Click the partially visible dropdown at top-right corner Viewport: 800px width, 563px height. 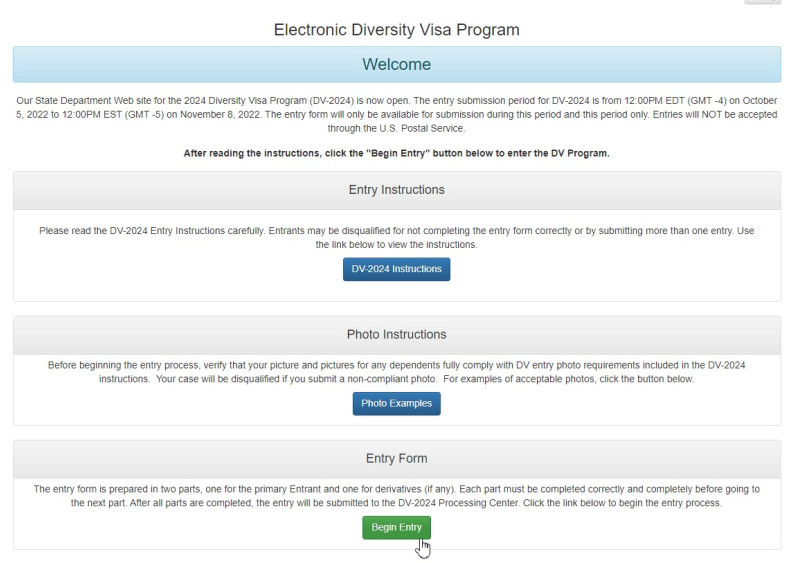click(x=763, y=2)
